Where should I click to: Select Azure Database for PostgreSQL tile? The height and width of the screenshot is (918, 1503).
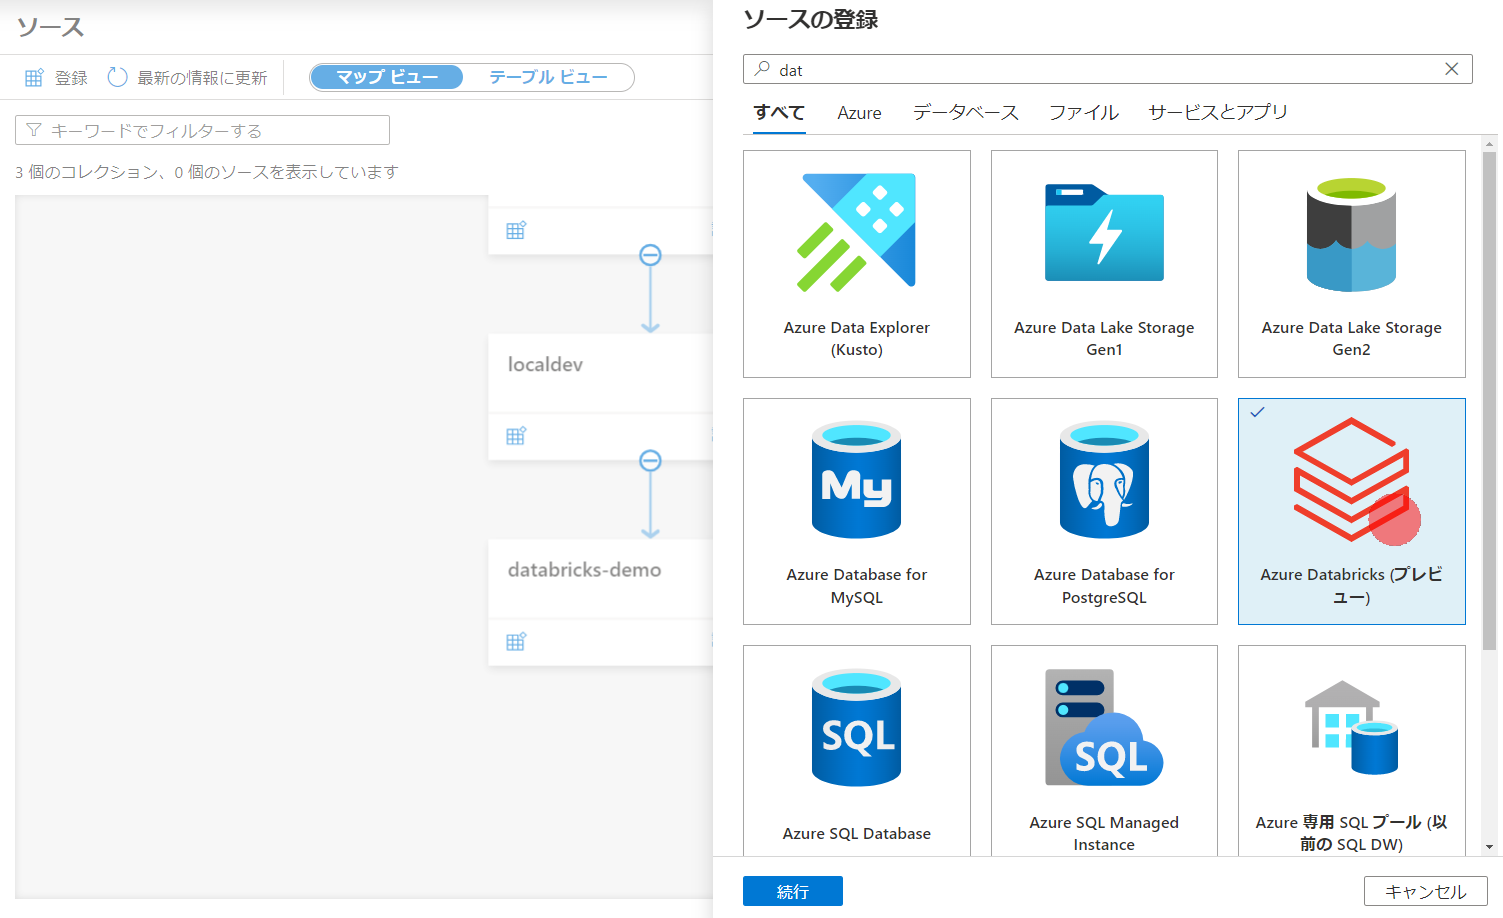coord(1104,511)
